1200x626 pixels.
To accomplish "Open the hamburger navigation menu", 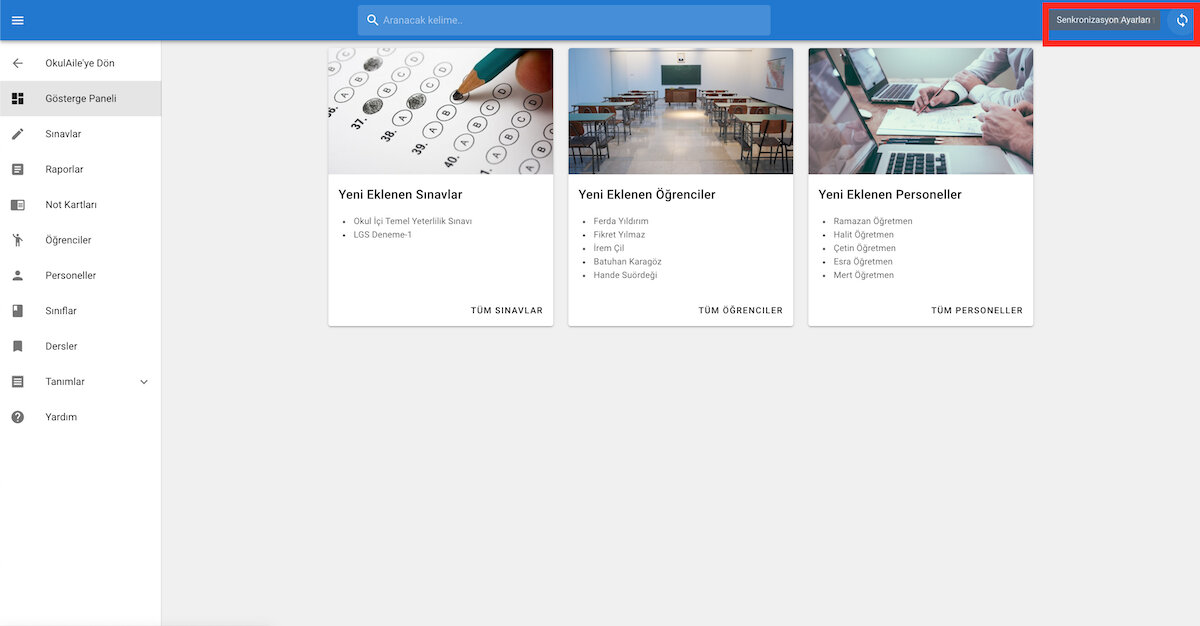I will [17, 20].
